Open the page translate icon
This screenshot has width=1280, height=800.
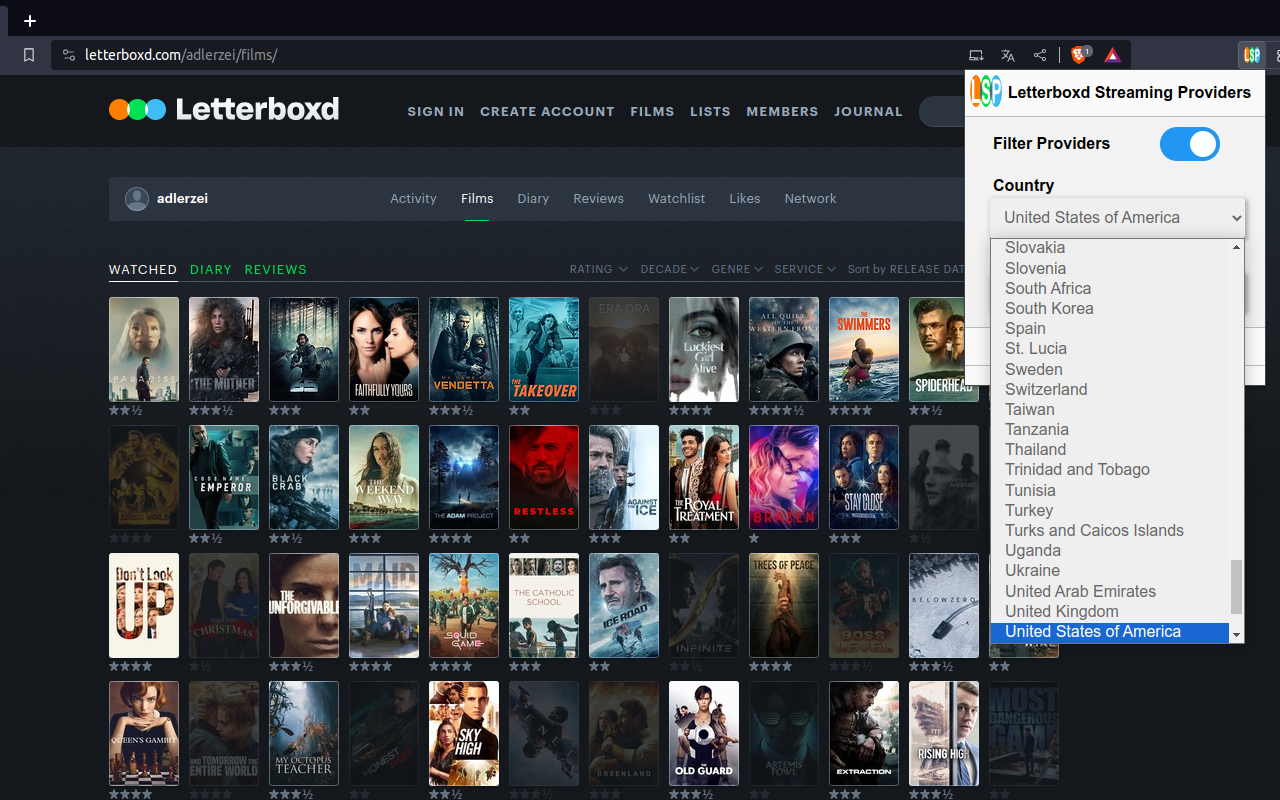[1008, 55]
